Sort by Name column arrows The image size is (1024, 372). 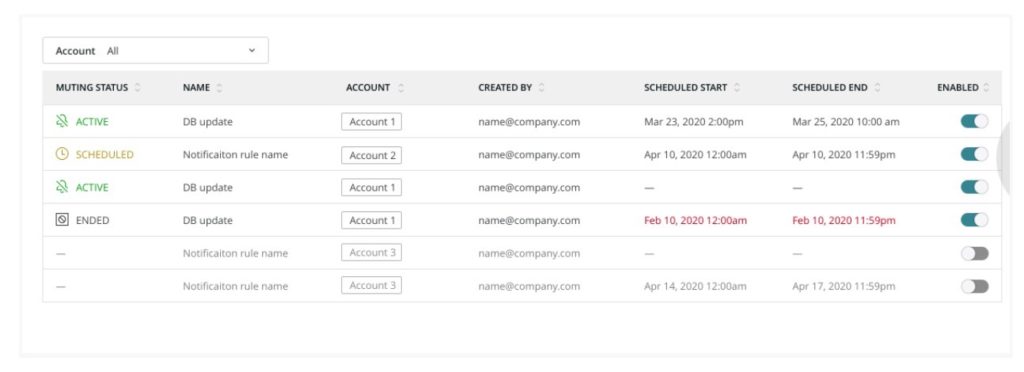(x=219, y=87)
